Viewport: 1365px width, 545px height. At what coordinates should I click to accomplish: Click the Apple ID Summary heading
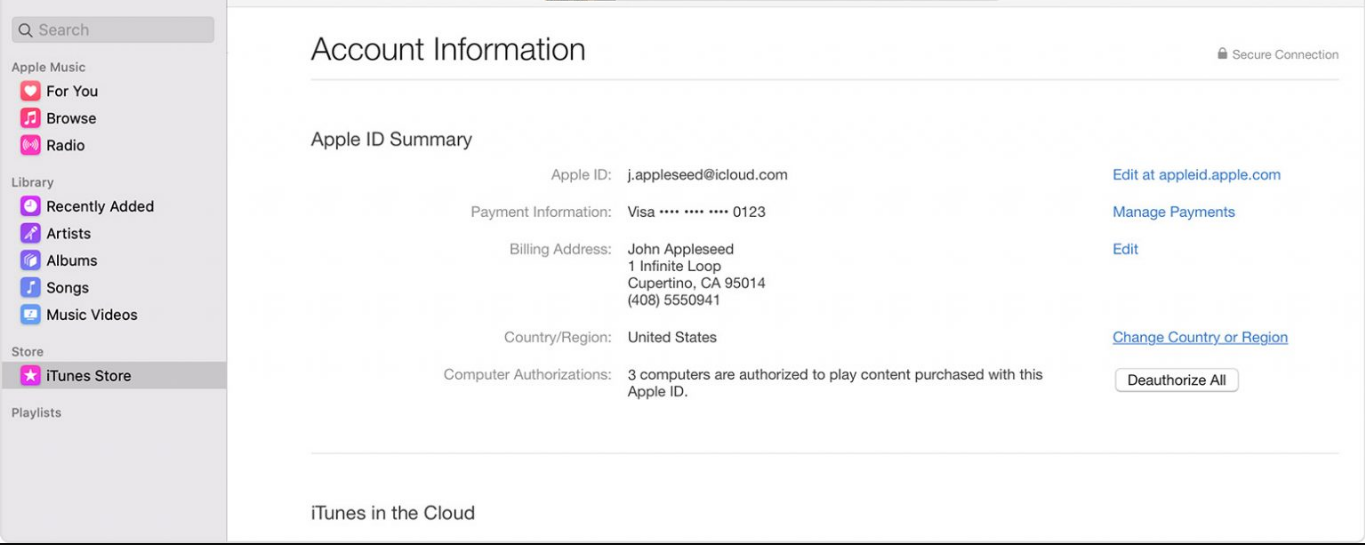click(x=391, y=140)
